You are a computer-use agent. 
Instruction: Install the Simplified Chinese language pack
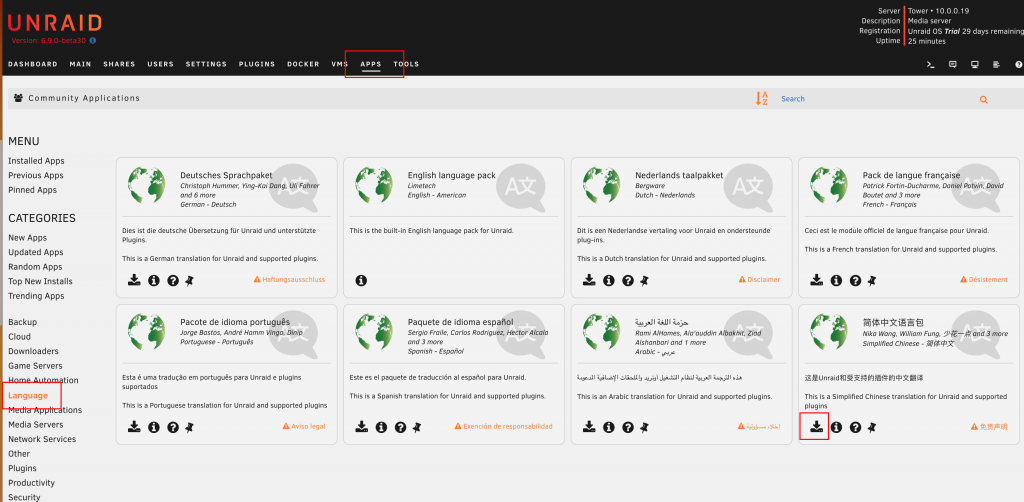click(x=816, y=427)
